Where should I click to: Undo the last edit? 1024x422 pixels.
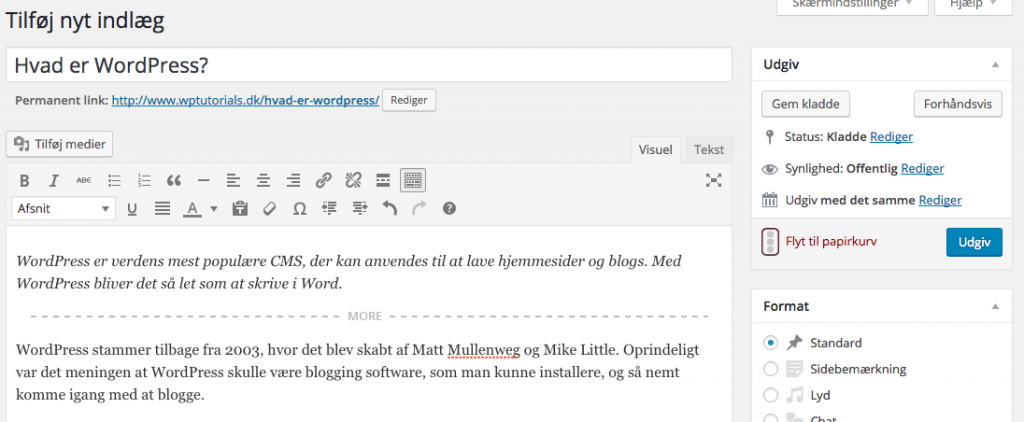tap(389, 209)
